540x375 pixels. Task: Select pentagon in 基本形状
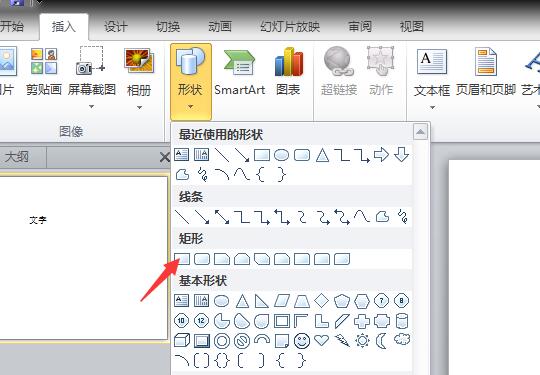pos(342,301)
